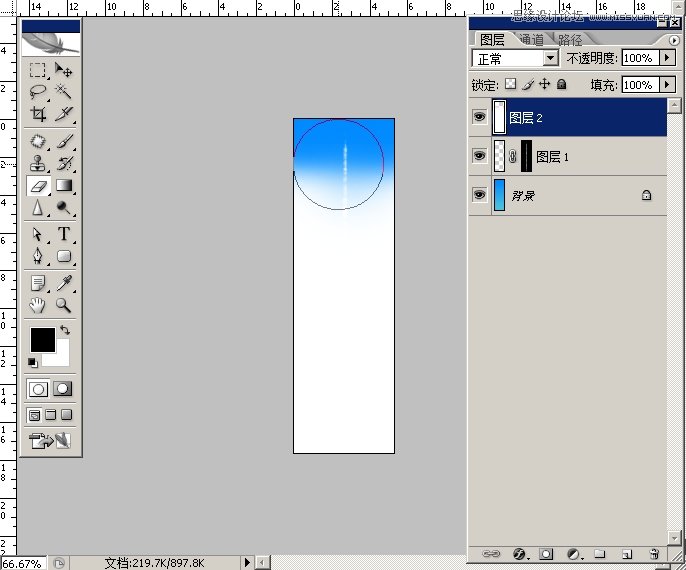686x570 pixels.
Task: Hide 图层 2 with its eye icon
Action: 479,117
